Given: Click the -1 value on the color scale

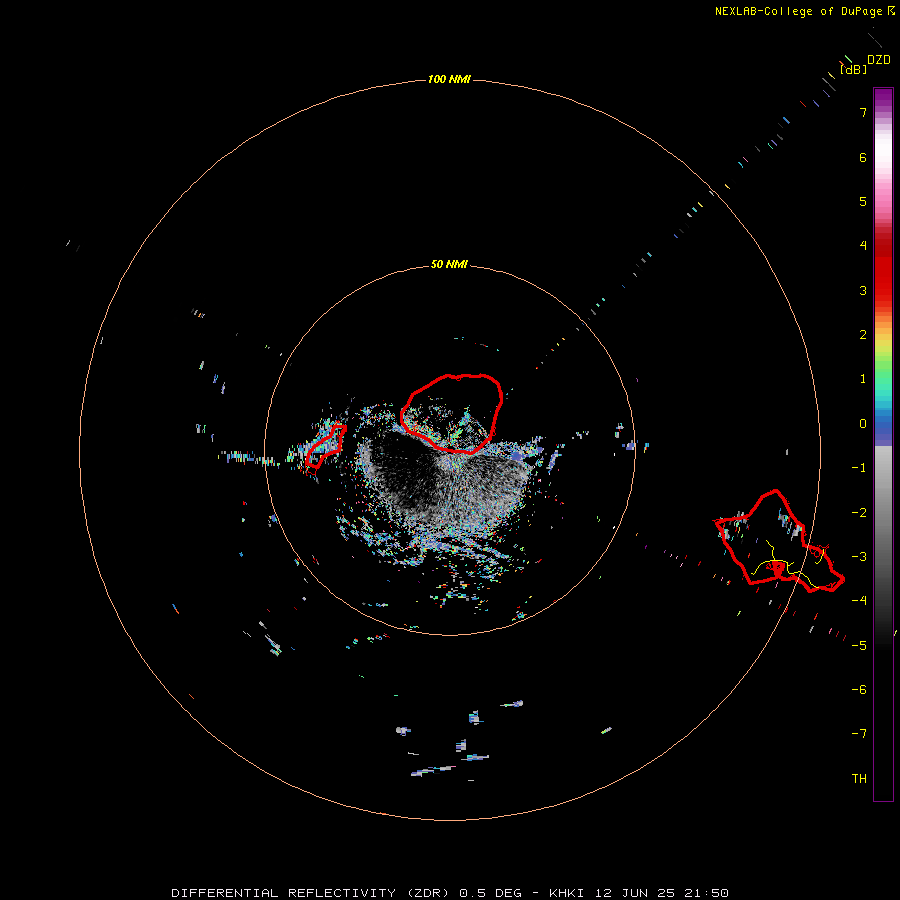Looking at the screenshot, I should (x=859, y=468).
